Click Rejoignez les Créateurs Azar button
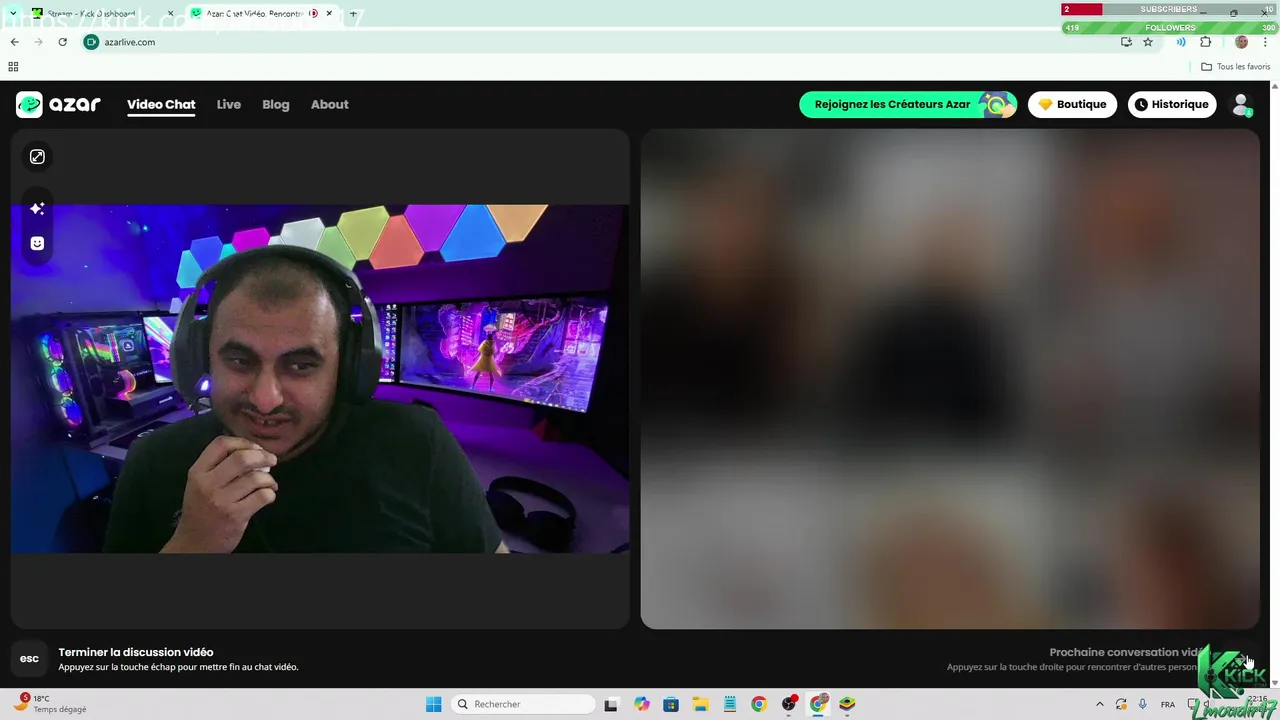This screenshot has width=1280, height=720. pyautogui.click(x=908, y=104)
